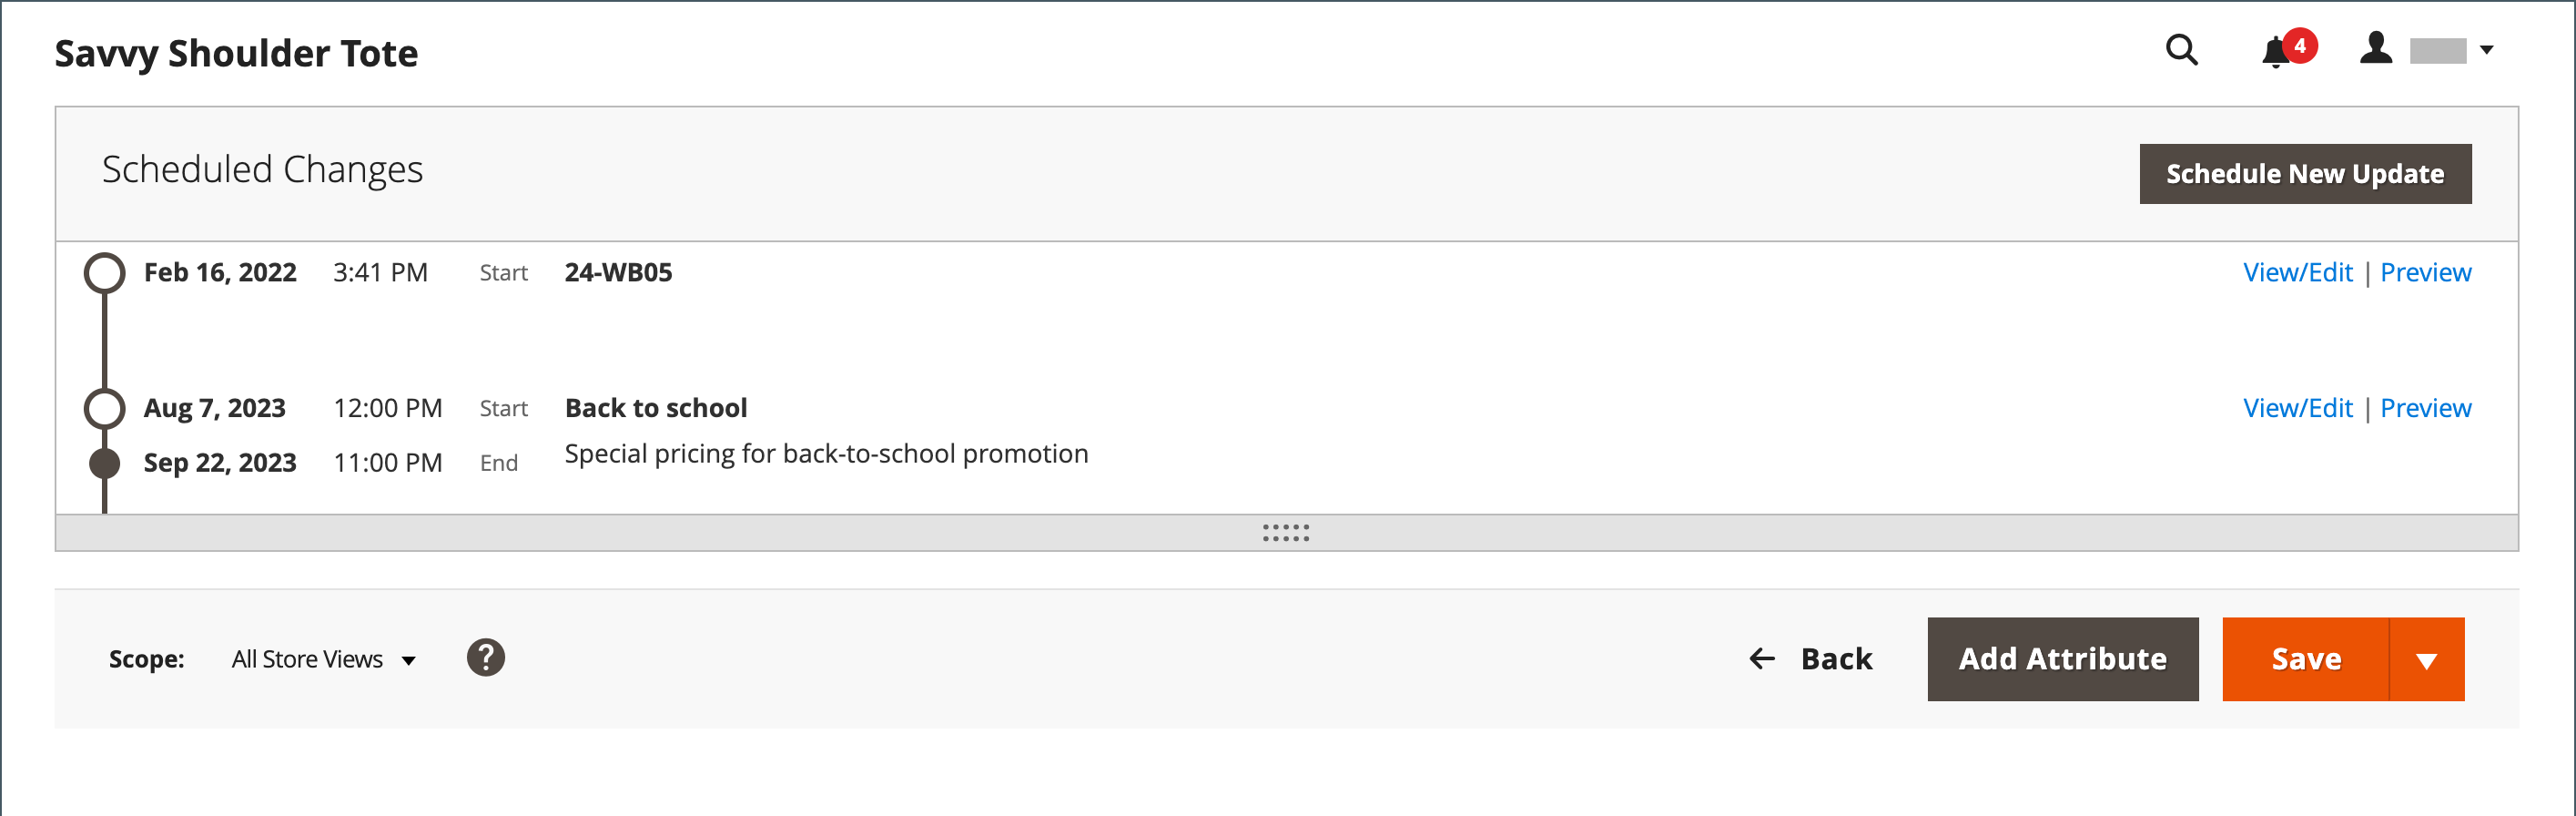Preview the Back to school update
Screen dimensions: 2576x816
(x=2425, y=408)
